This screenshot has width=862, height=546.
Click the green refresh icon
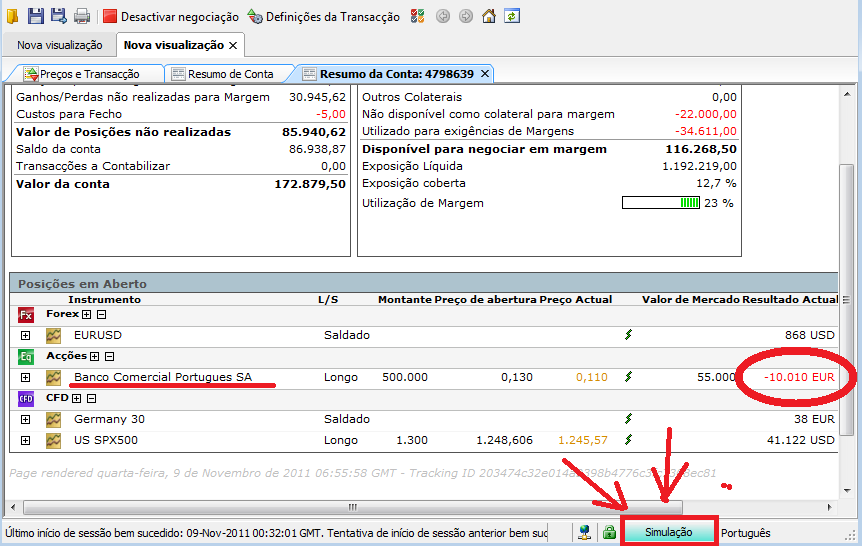(x=512, y=16)
